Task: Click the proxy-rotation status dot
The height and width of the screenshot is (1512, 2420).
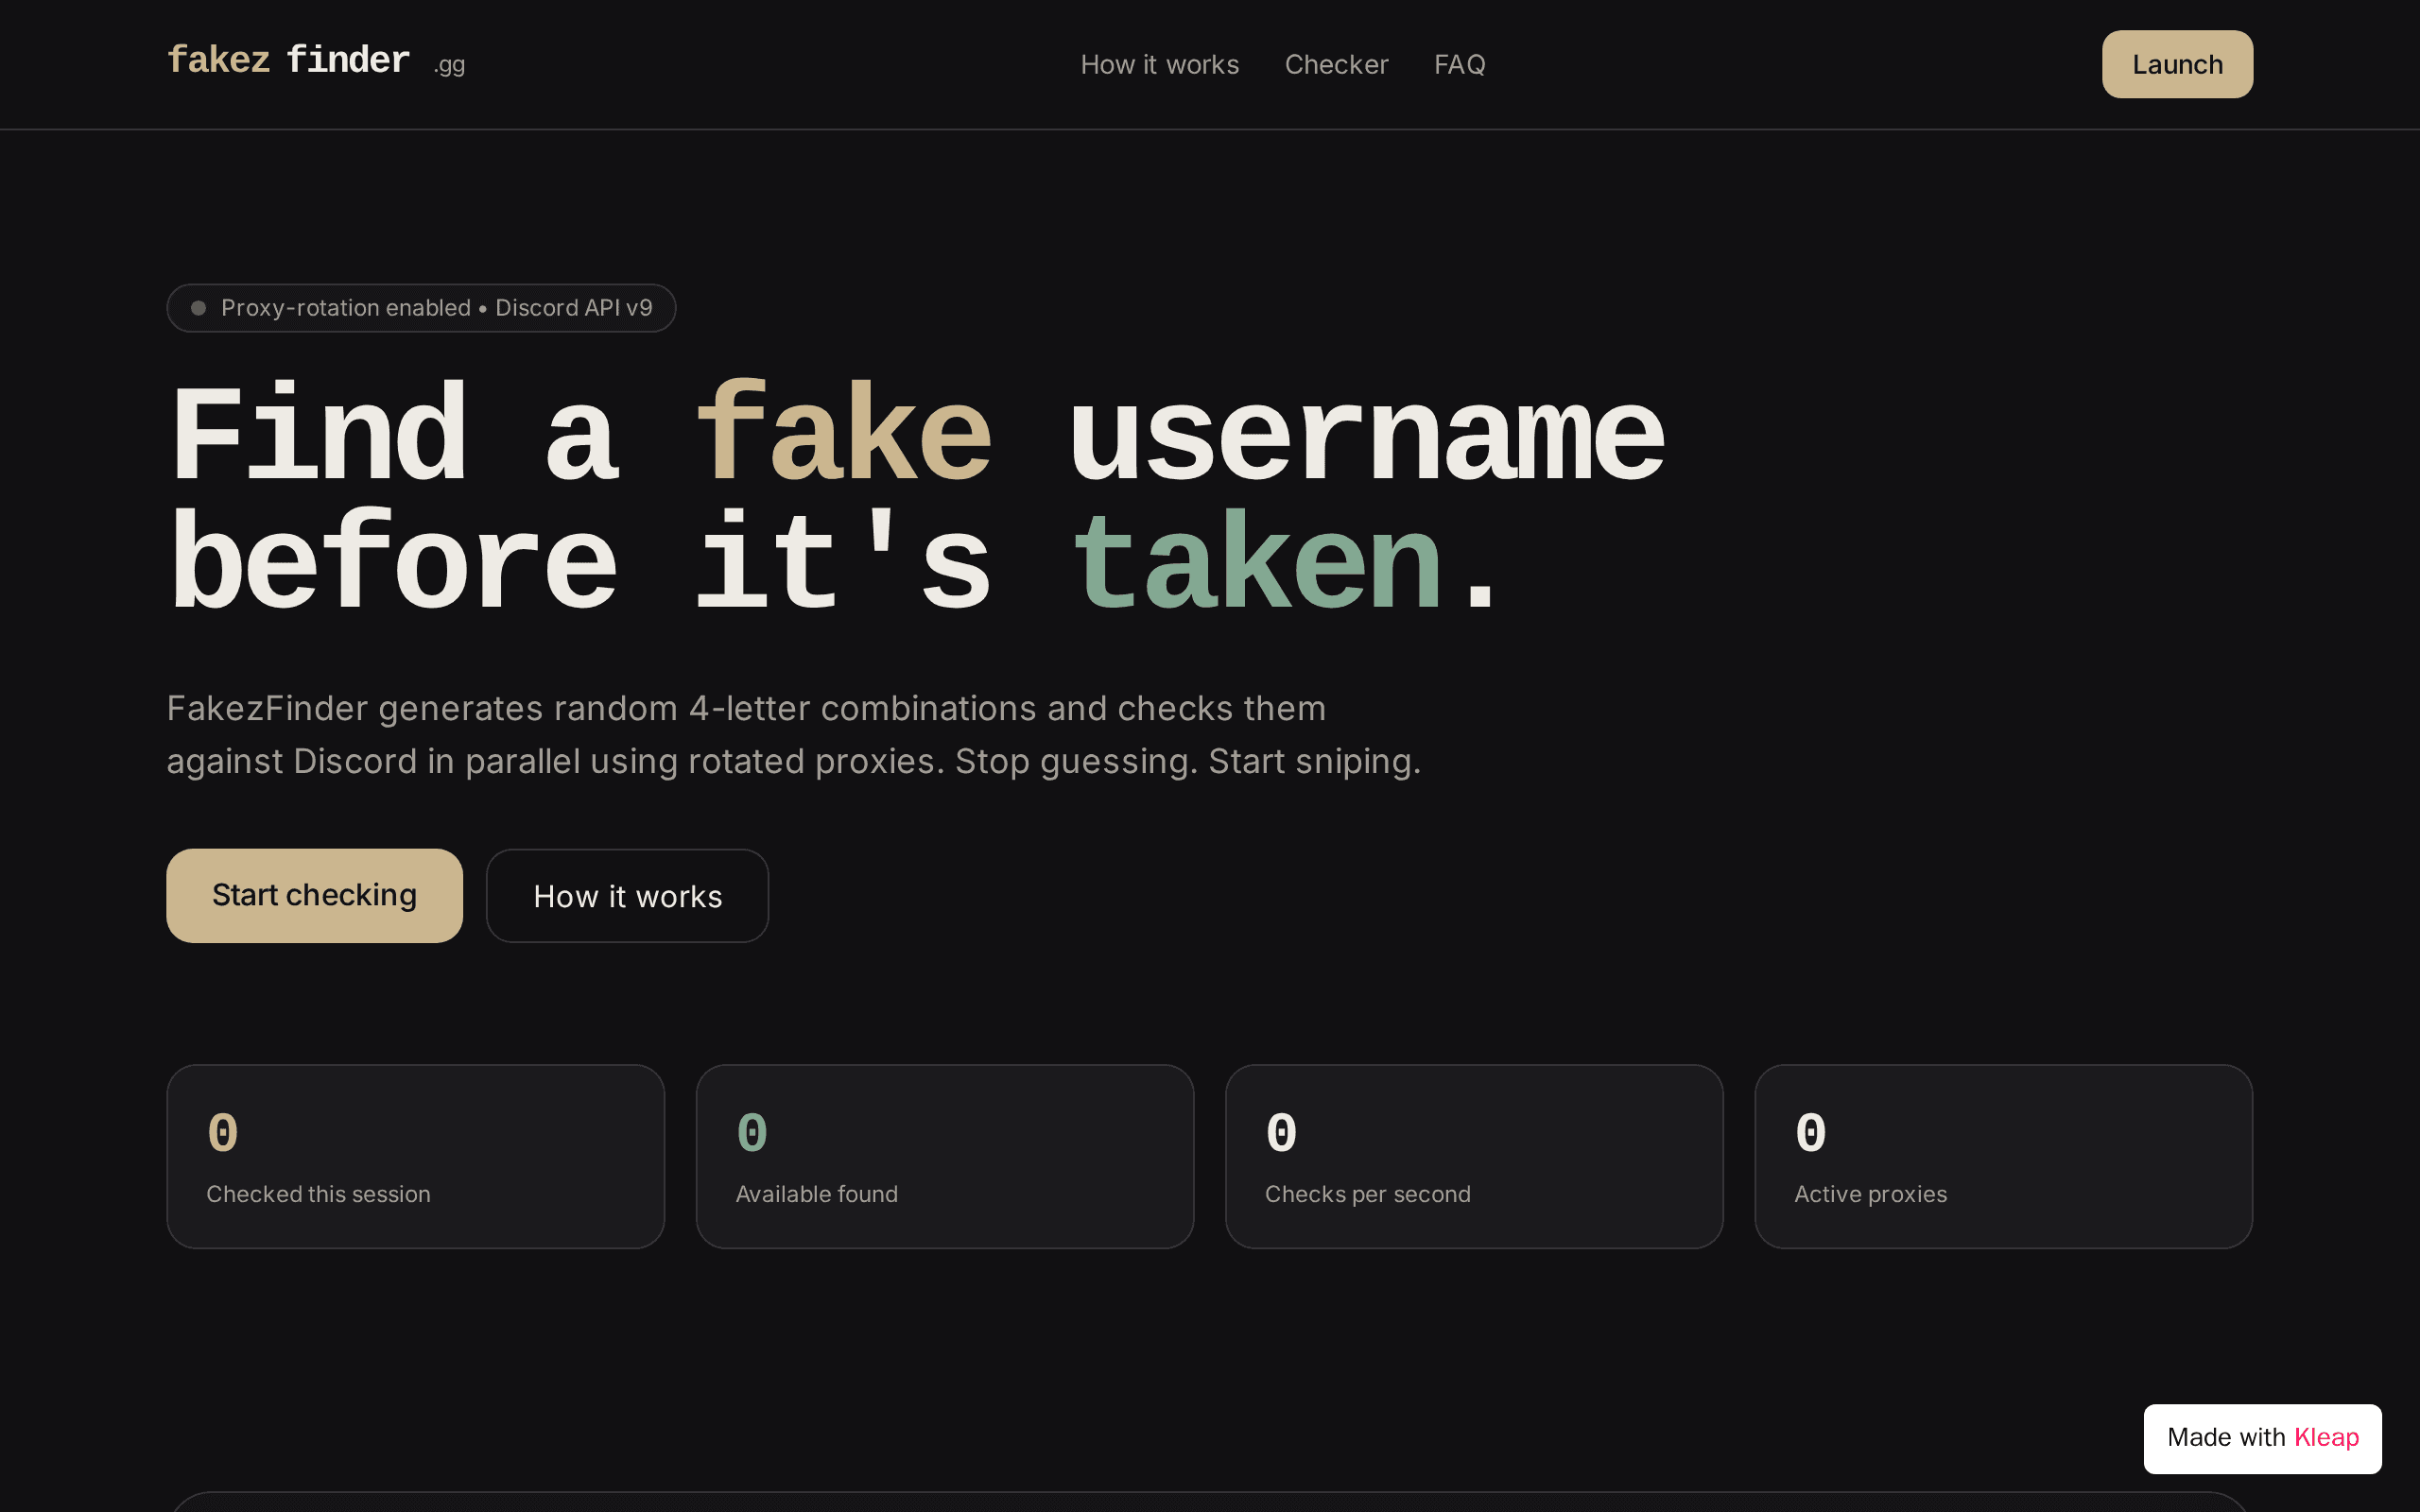Action: (x=198, y=308)
